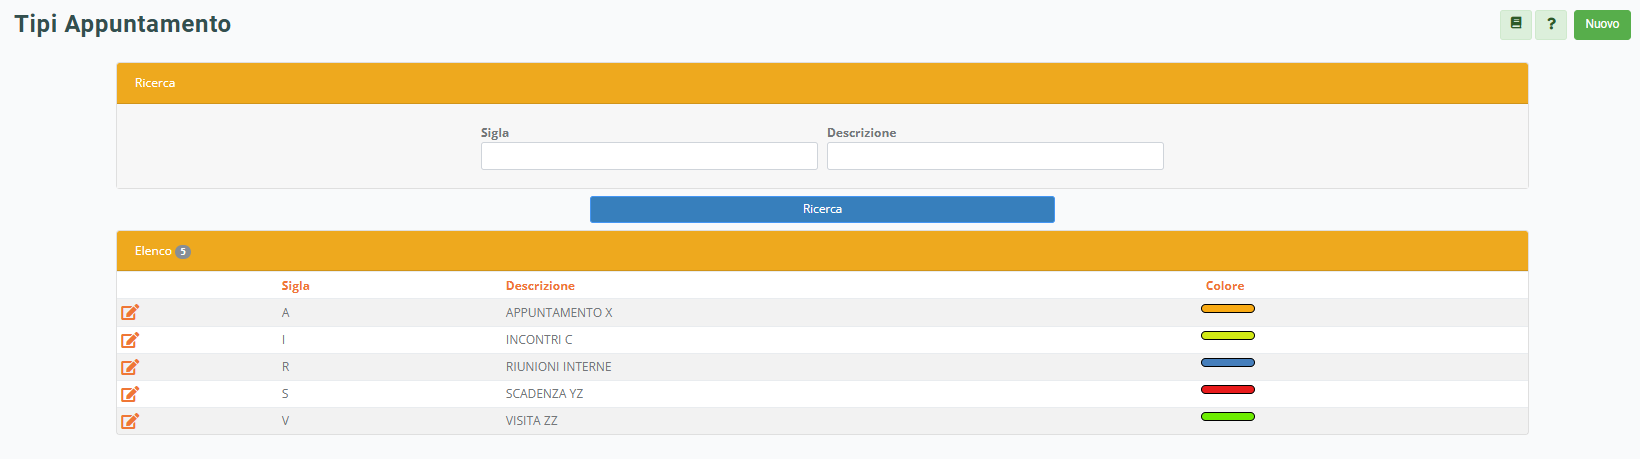
Task: Sort the list by Descrizione column
Action: [x=540, y=286]
